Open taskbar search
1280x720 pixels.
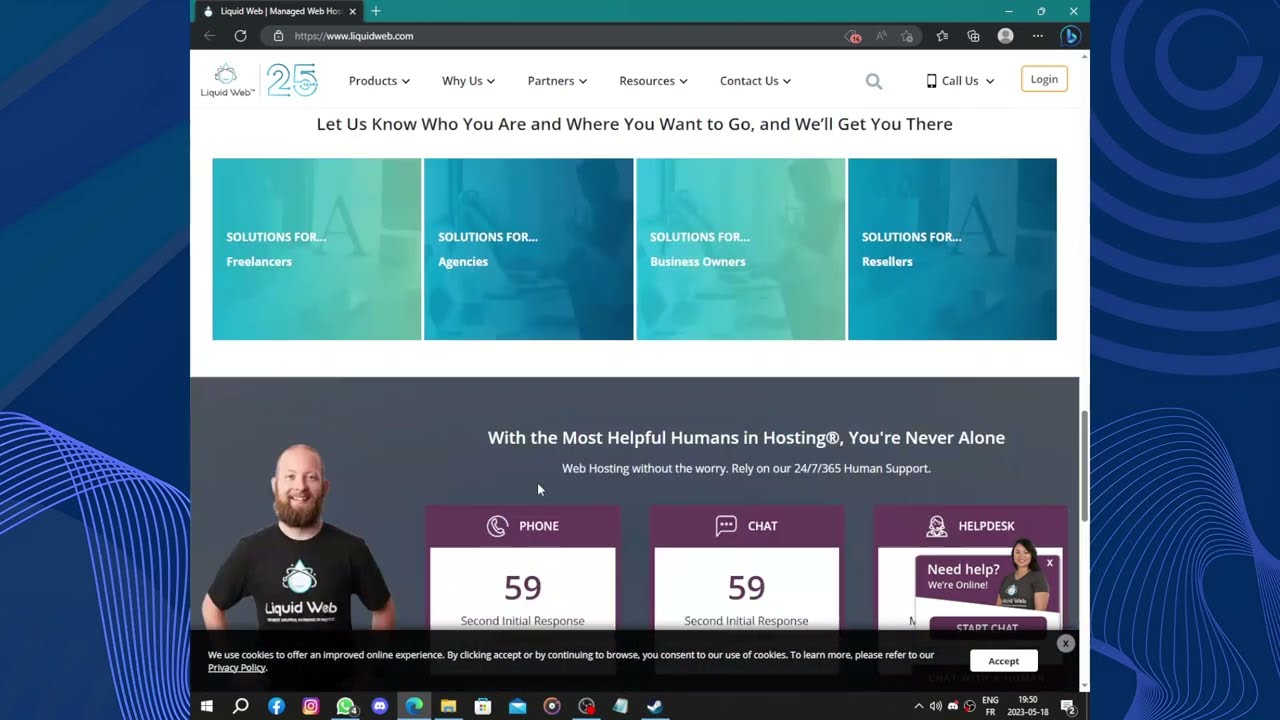[241, 706]
